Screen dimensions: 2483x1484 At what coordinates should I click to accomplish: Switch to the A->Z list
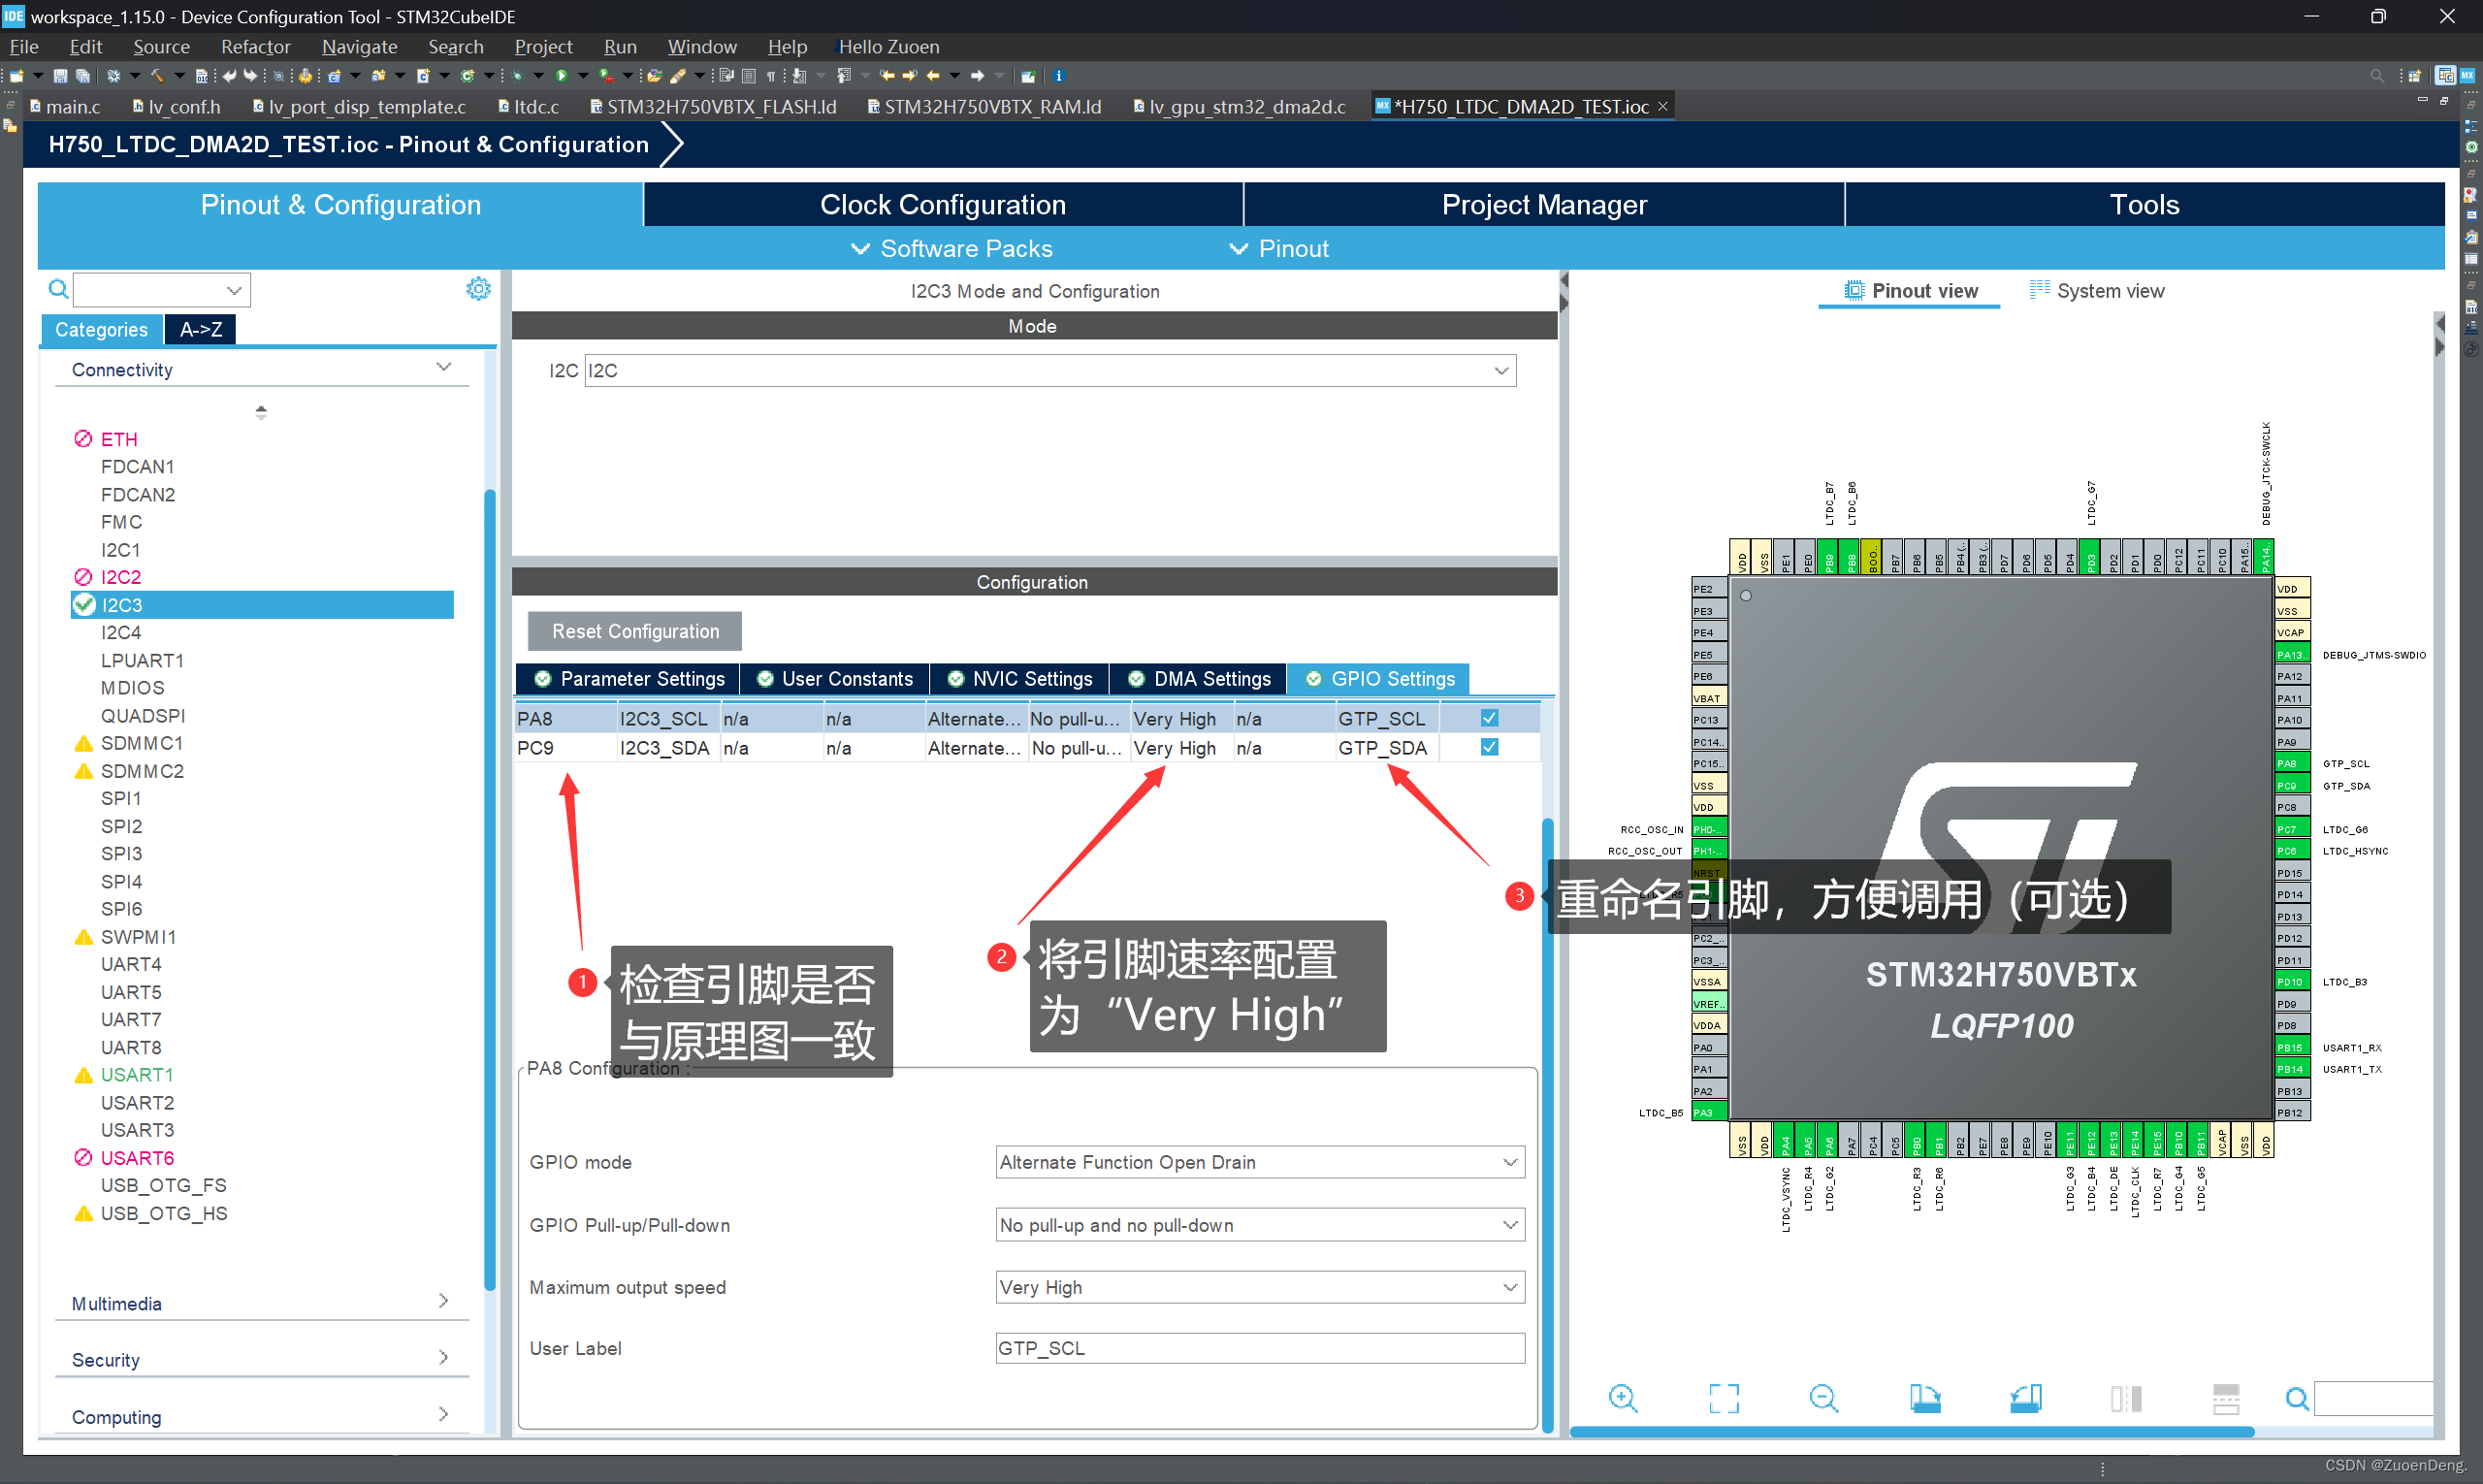(201, 329)
